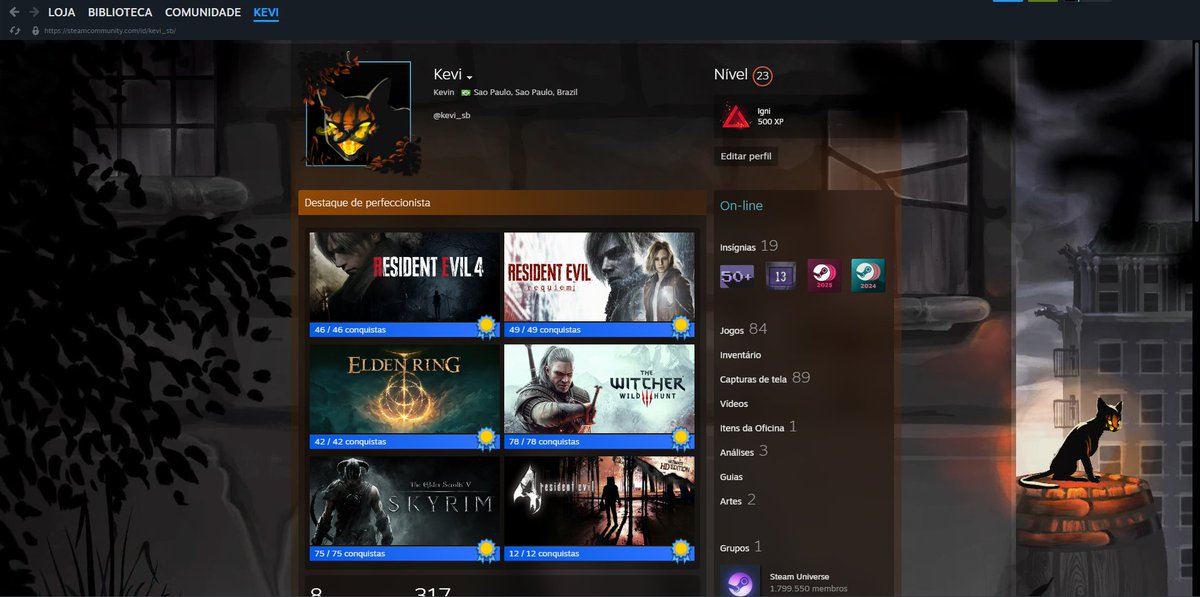Screen dimensions: 1200x597
Task: Open The Witcher Wild Hunt thumbnail
Action: click(x=599, y=389)
